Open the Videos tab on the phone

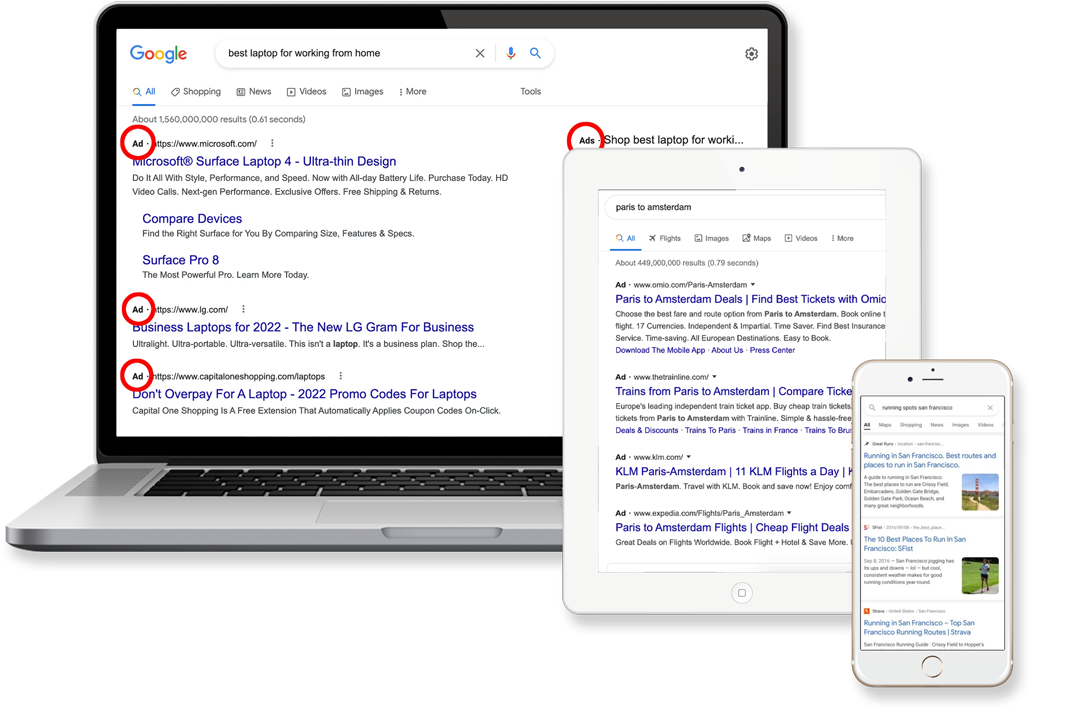(x=986, y=425)
